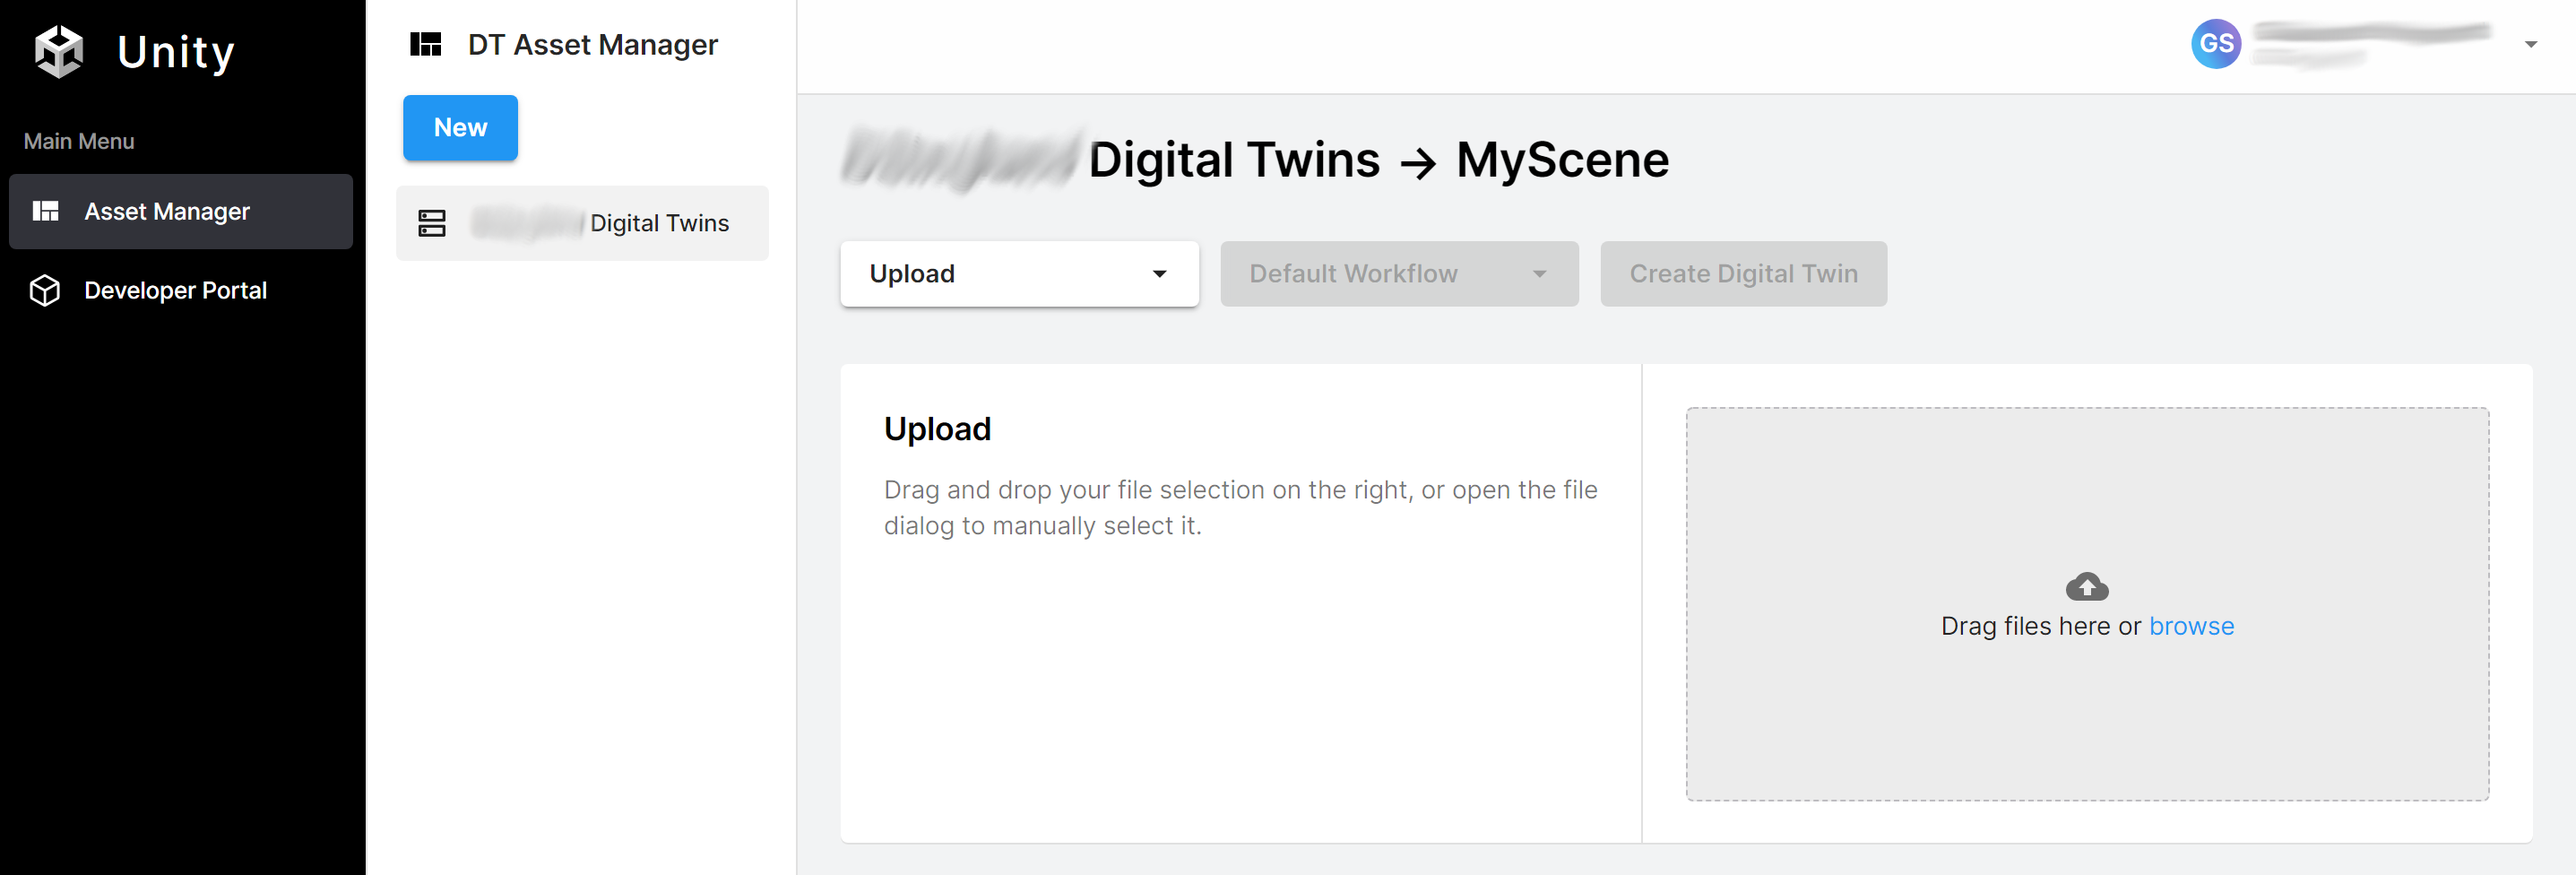Click the arrow icon in the breadcrumb header

tap(1415, 159)
